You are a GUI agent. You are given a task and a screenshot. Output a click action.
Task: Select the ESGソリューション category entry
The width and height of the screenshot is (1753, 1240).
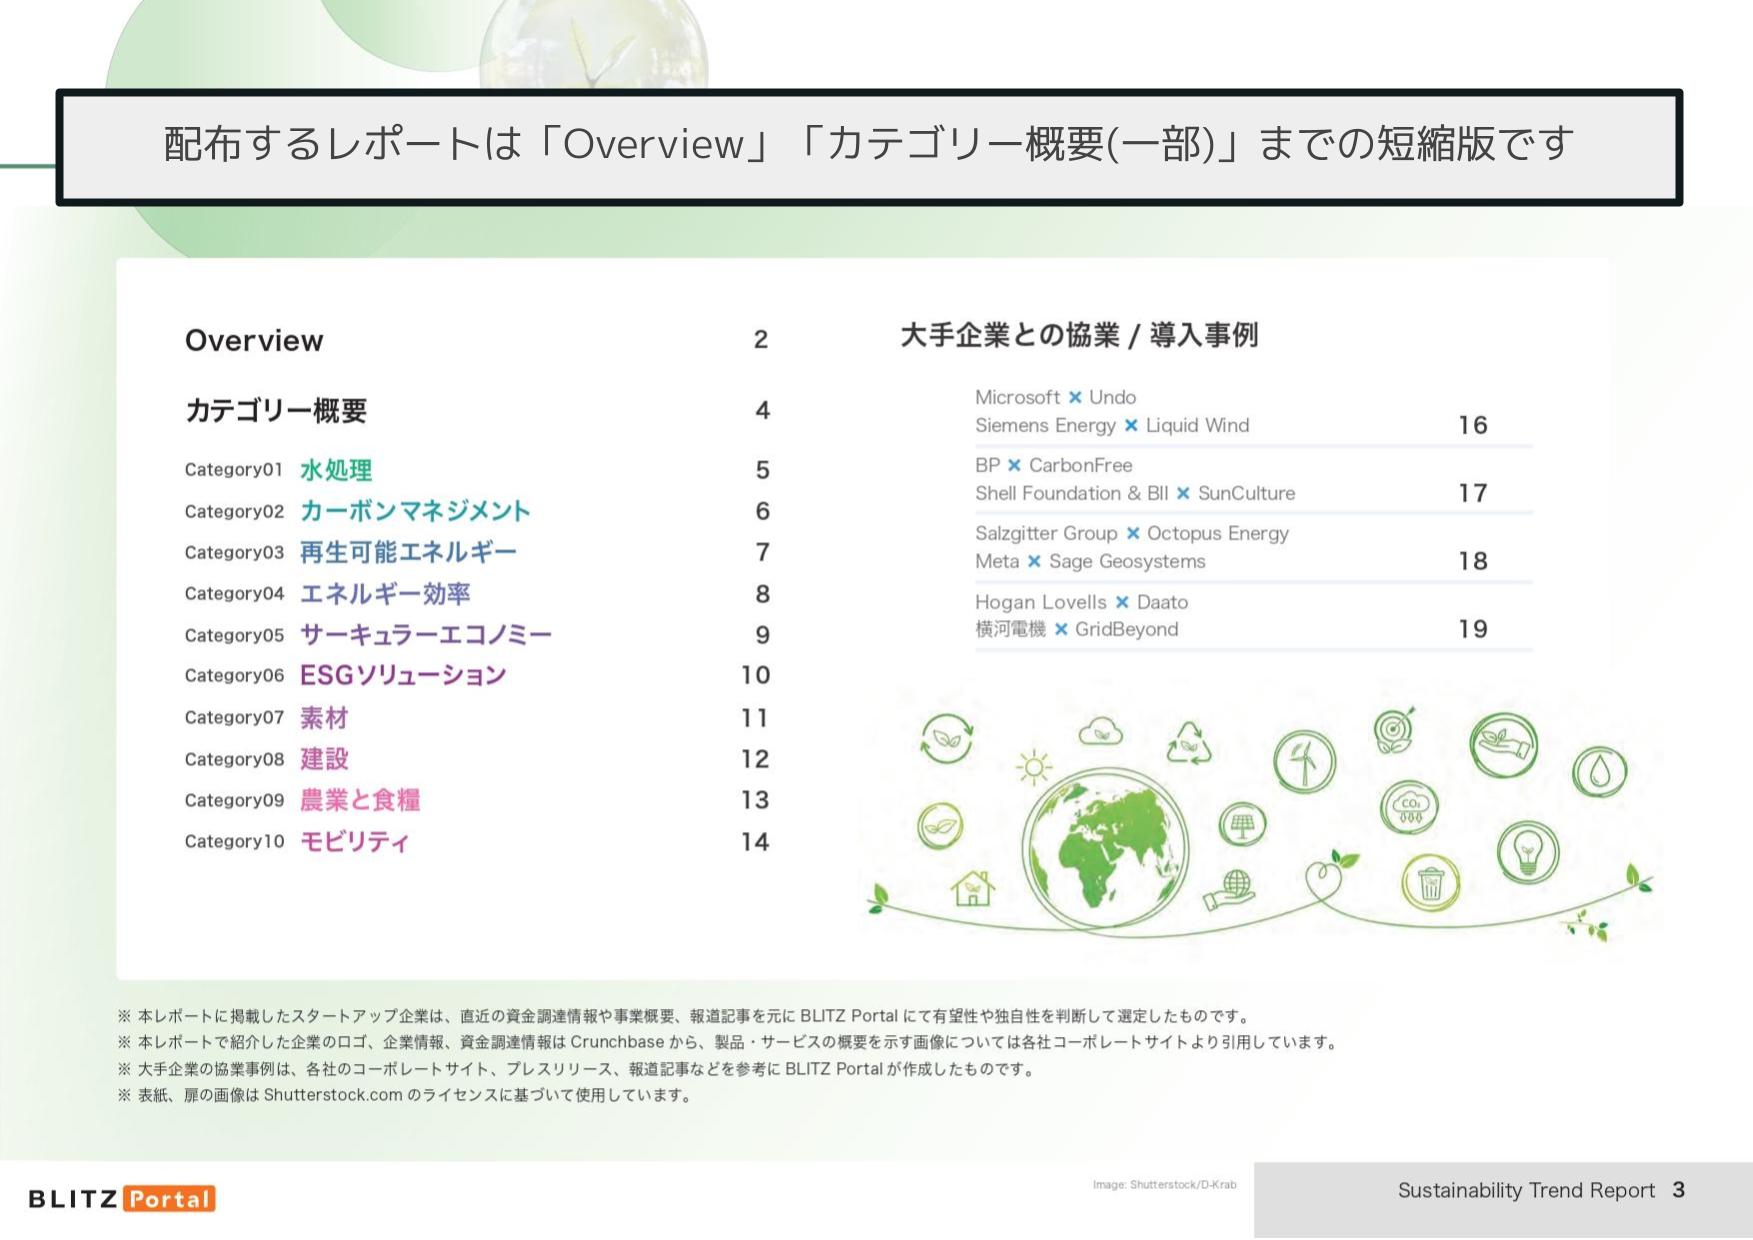[x=403, y=676]
